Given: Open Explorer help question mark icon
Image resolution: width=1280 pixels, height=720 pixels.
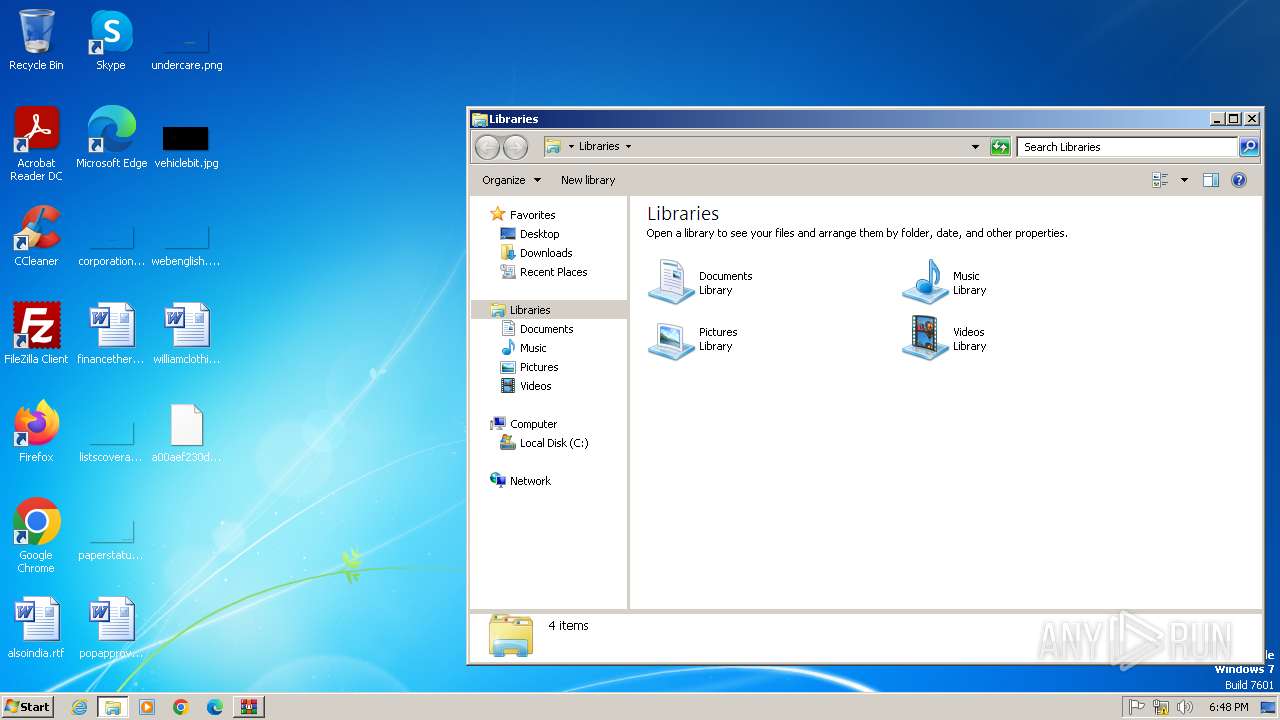Looking at the screenshot, I should [1239, 180].
